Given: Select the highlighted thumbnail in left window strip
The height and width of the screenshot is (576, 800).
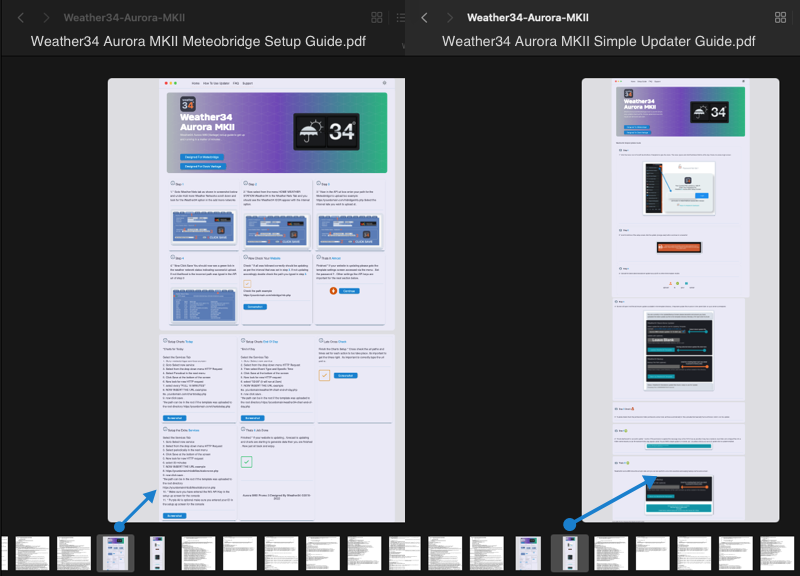Looking at the screenshot, I should click(115, 553).
